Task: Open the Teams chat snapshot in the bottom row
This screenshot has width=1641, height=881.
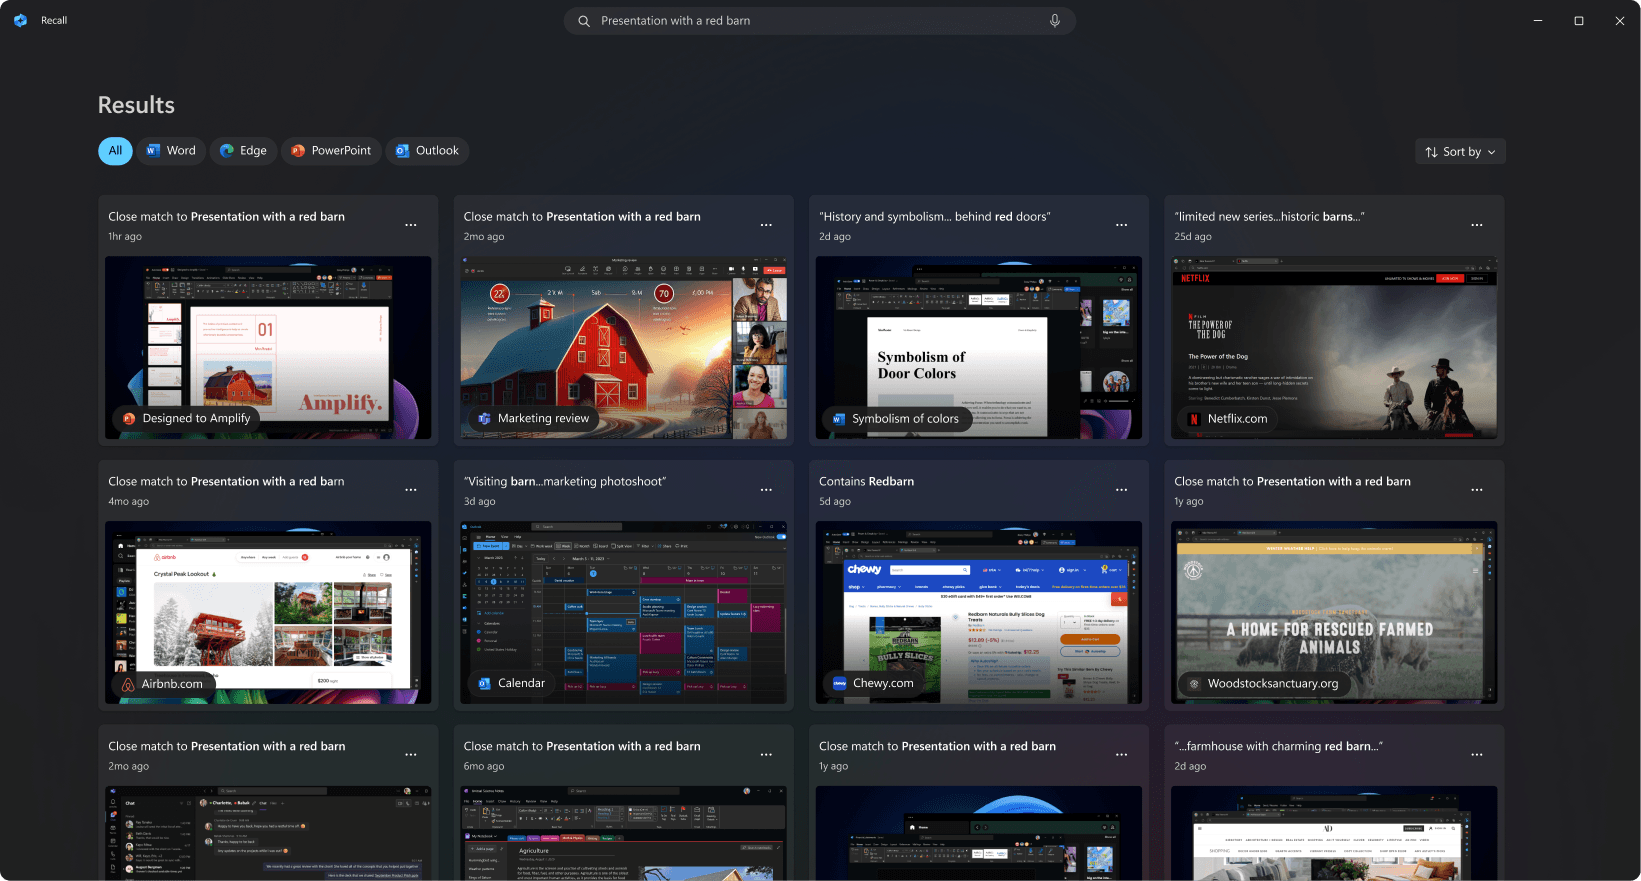Action: (x=268, y=833)
